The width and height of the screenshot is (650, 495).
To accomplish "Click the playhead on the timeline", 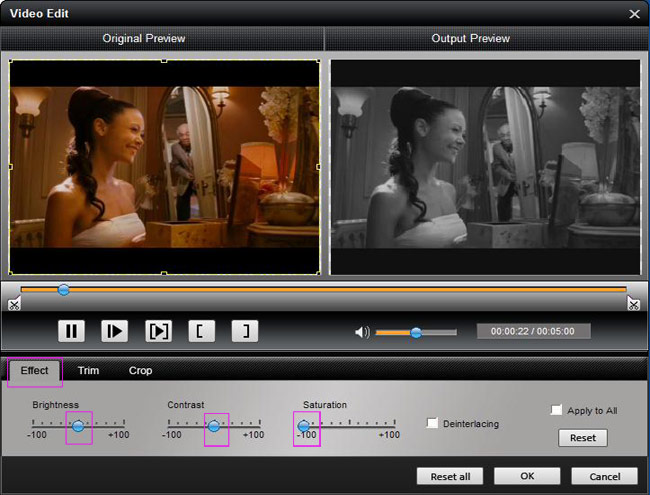I will click(63, 290).
